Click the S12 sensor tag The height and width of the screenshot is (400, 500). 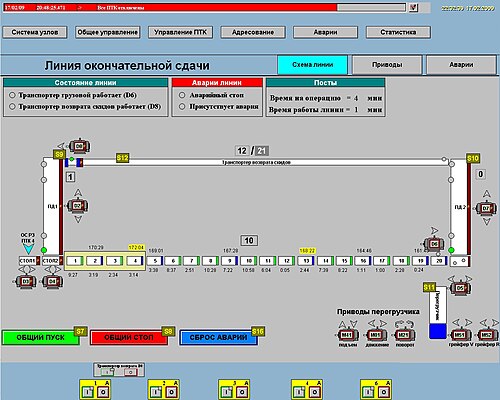tap(122, 158)
